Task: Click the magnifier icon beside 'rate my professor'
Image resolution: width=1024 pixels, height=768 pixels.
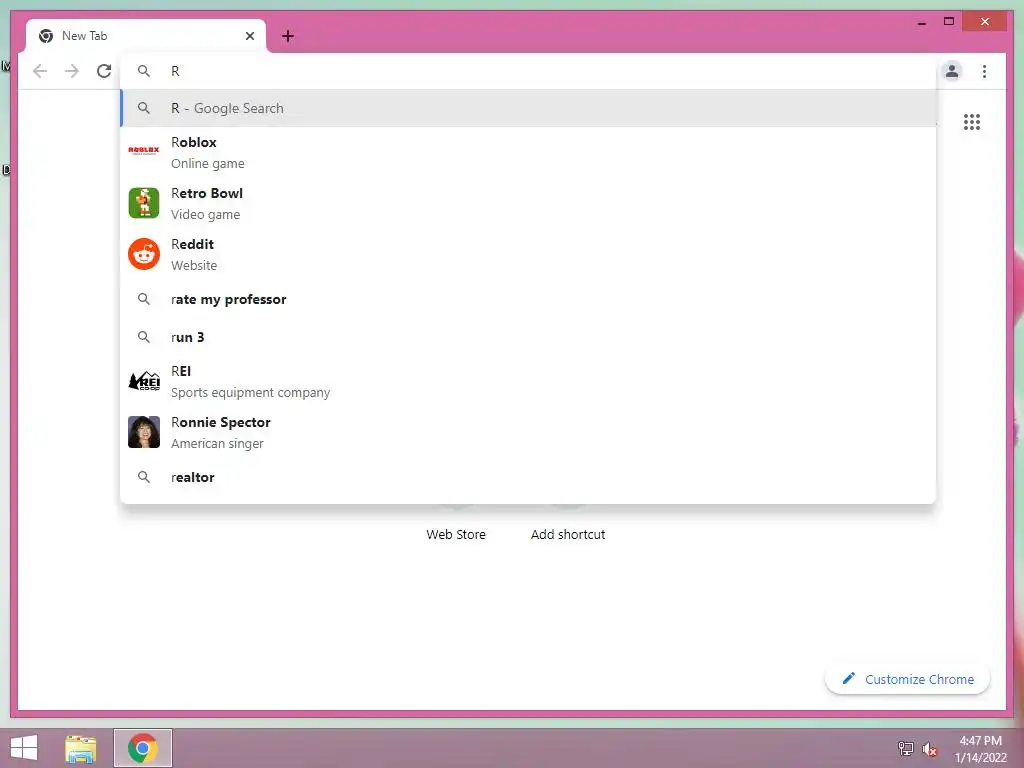Action: pyautogui.click(x=144, y=299)
